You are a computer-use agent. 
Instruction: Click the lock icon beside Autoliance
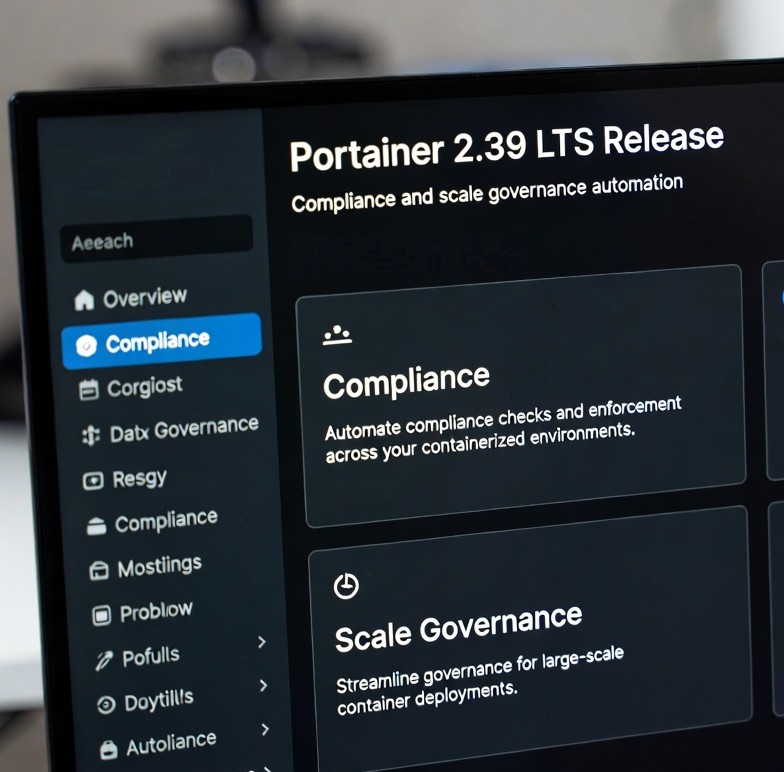tap(108, 750)
